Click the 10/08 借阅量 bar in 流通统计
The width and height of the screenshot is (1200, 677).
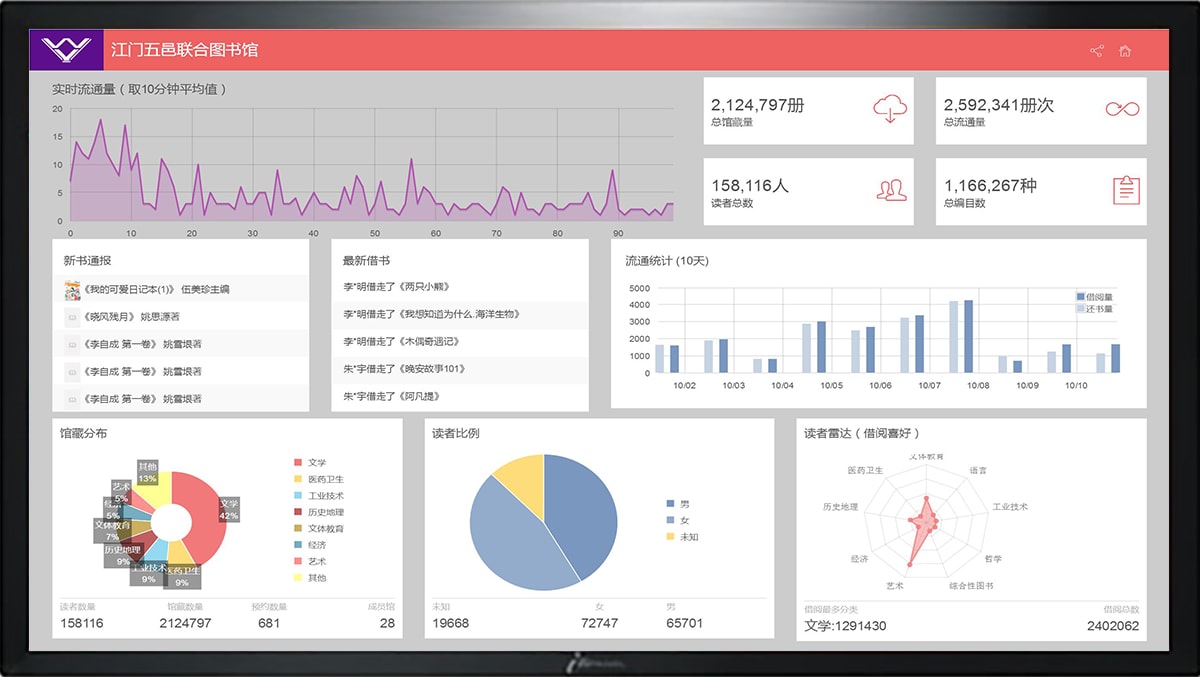968,336
